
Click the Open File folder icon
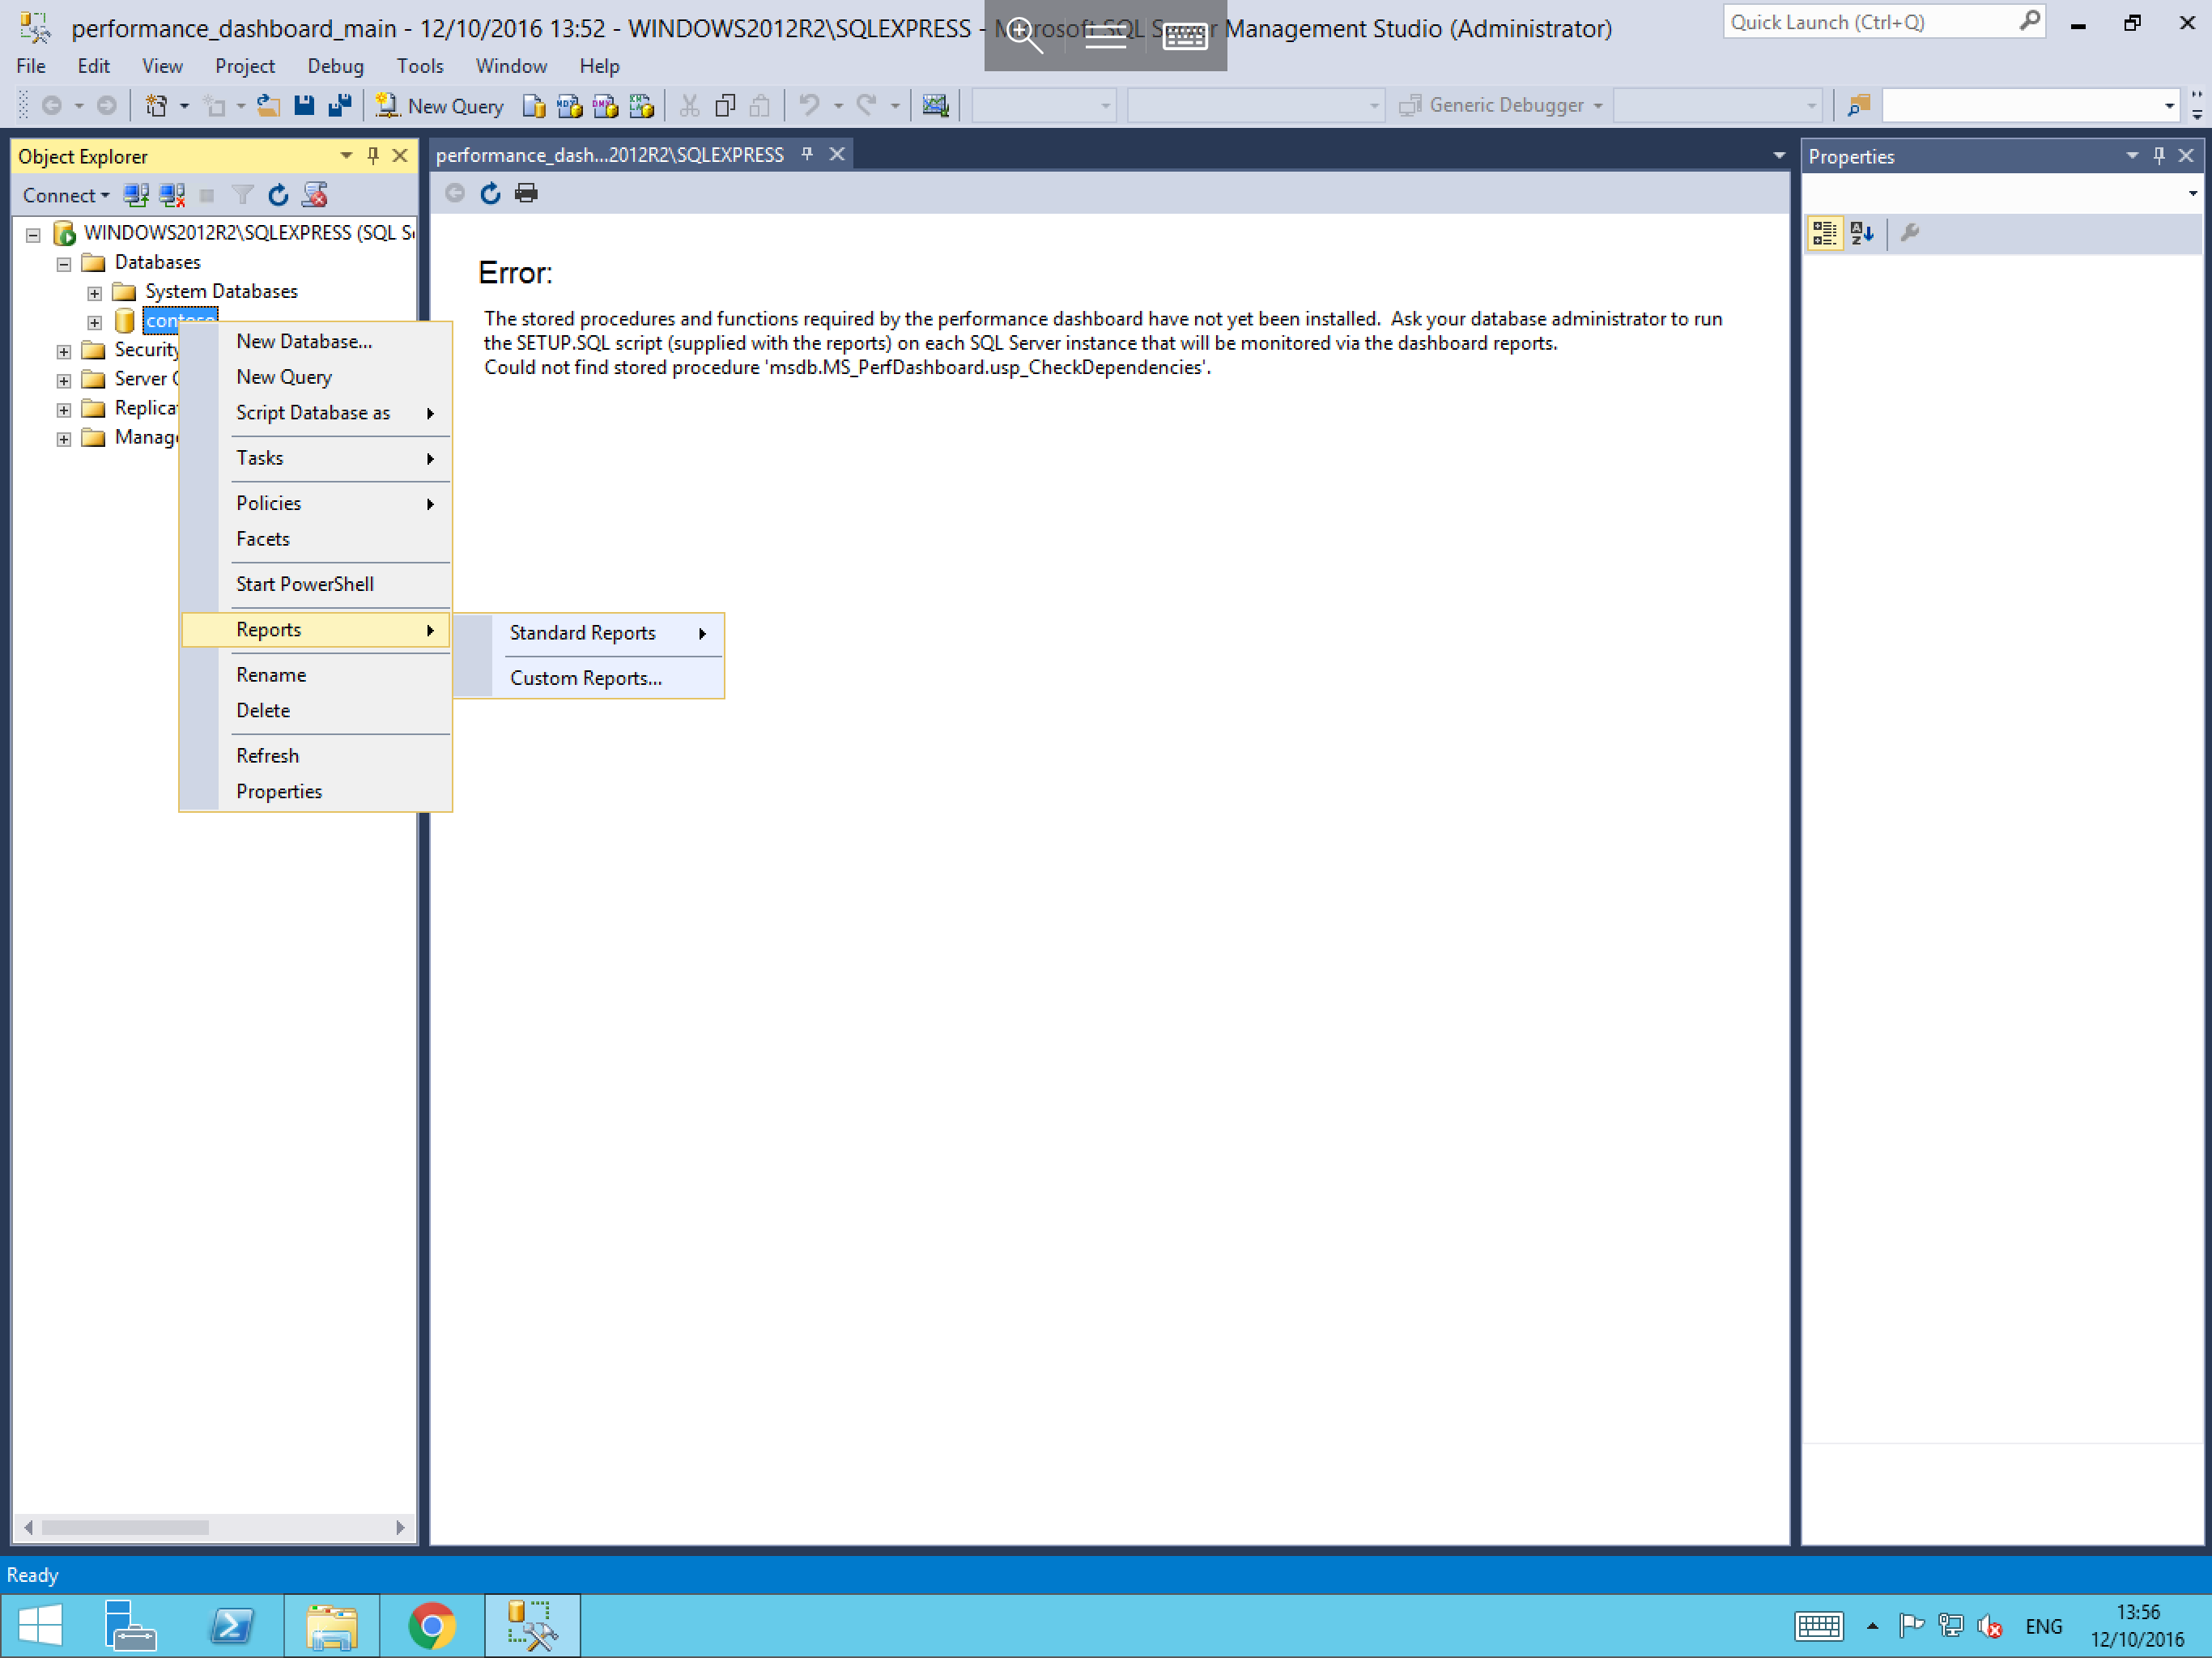coord(268,106)
